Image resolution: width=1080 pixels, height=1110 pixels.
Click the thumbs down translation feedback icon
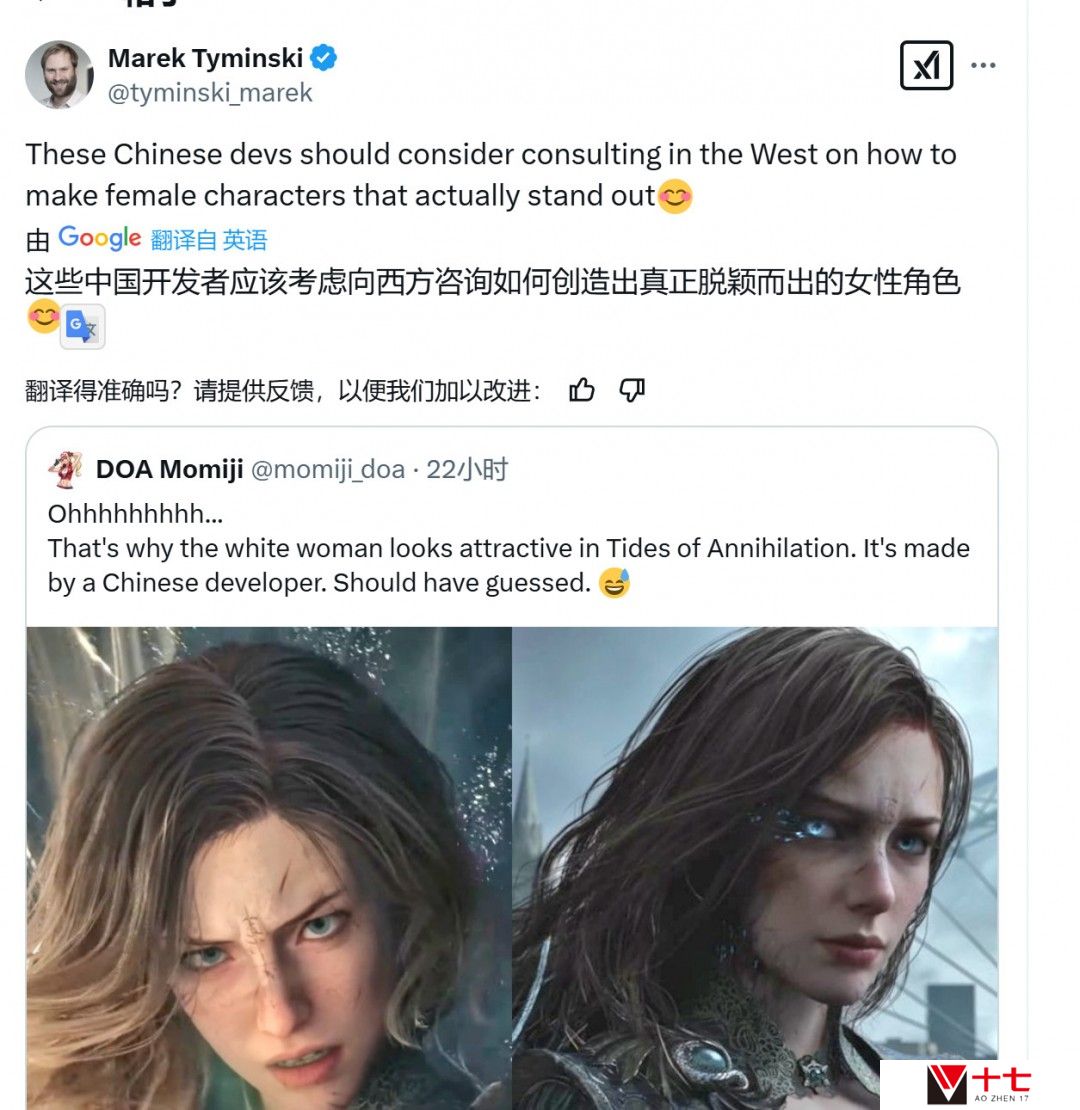pyautogui.click(x=631, y=389)
